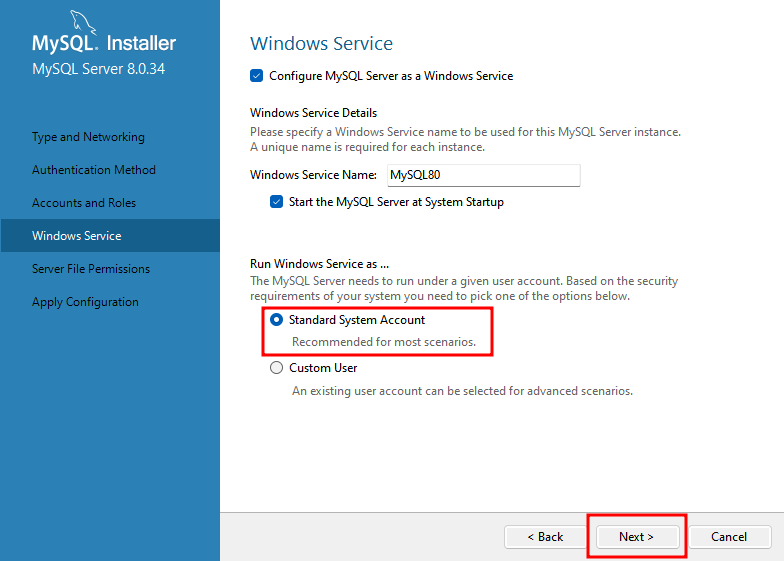Toggle Start the MySQL Server at System Startup
784x561 pixels.
click(276, 202)
